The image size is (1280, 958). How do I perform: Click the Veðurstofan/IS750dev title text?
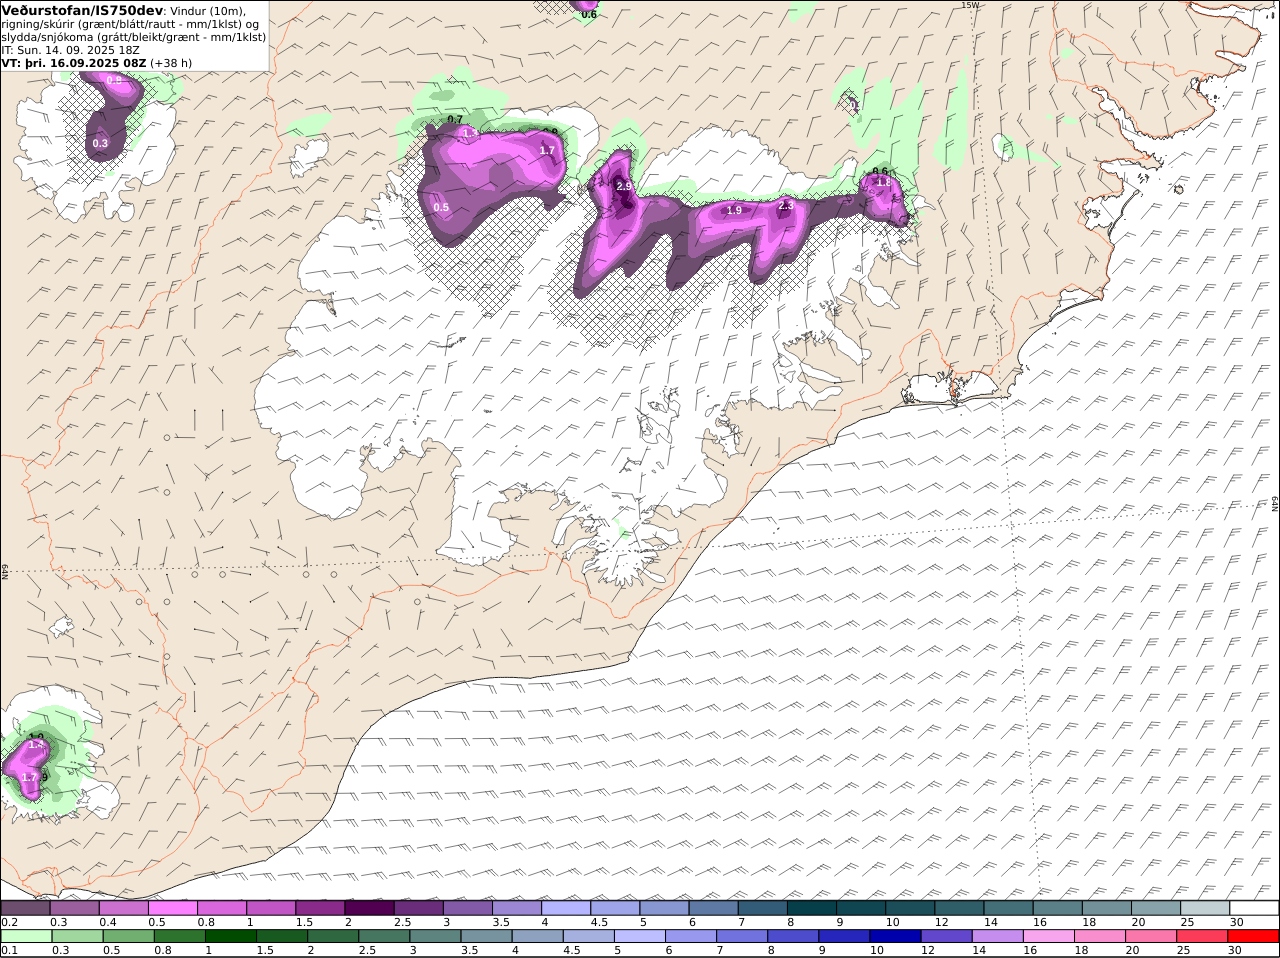point(82,10)
